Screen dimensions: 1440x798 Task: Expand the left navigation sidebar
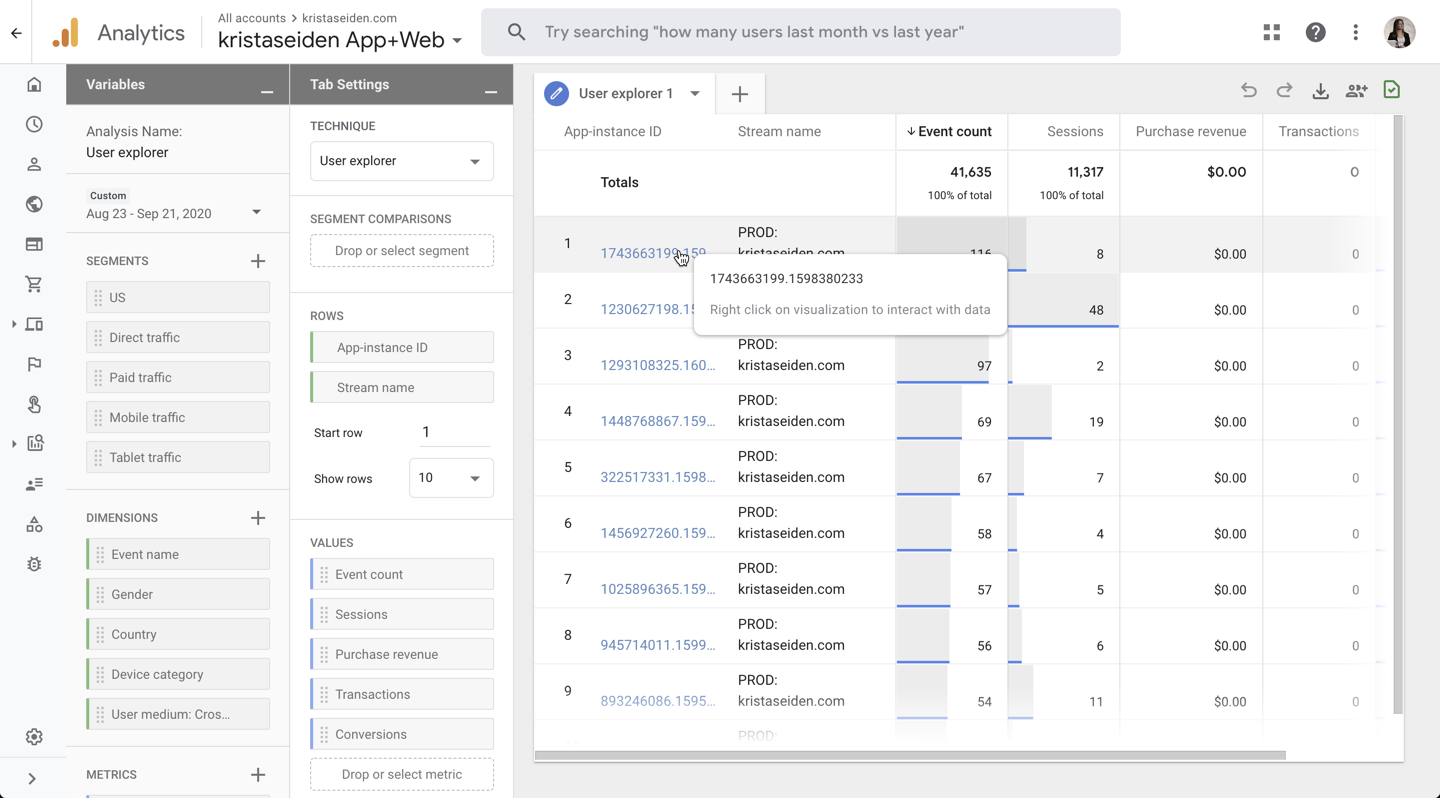[x=32, y=778]
